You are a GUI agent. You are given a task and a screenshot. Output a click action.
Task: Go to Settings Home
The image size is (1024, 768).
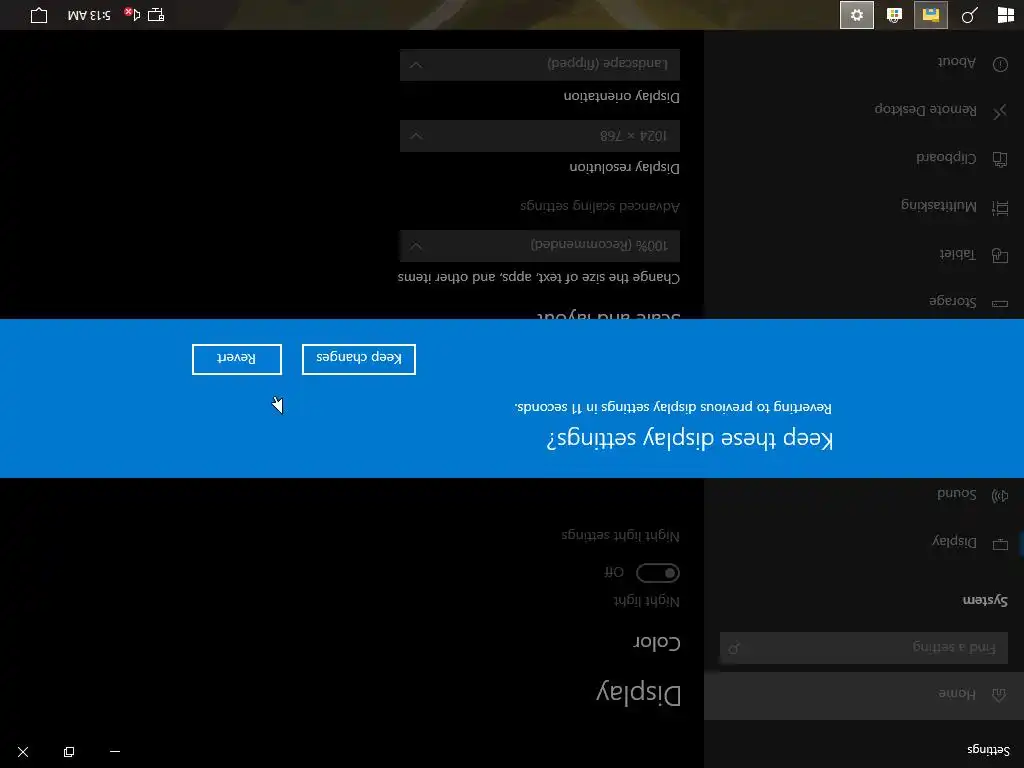pos(864,694)
